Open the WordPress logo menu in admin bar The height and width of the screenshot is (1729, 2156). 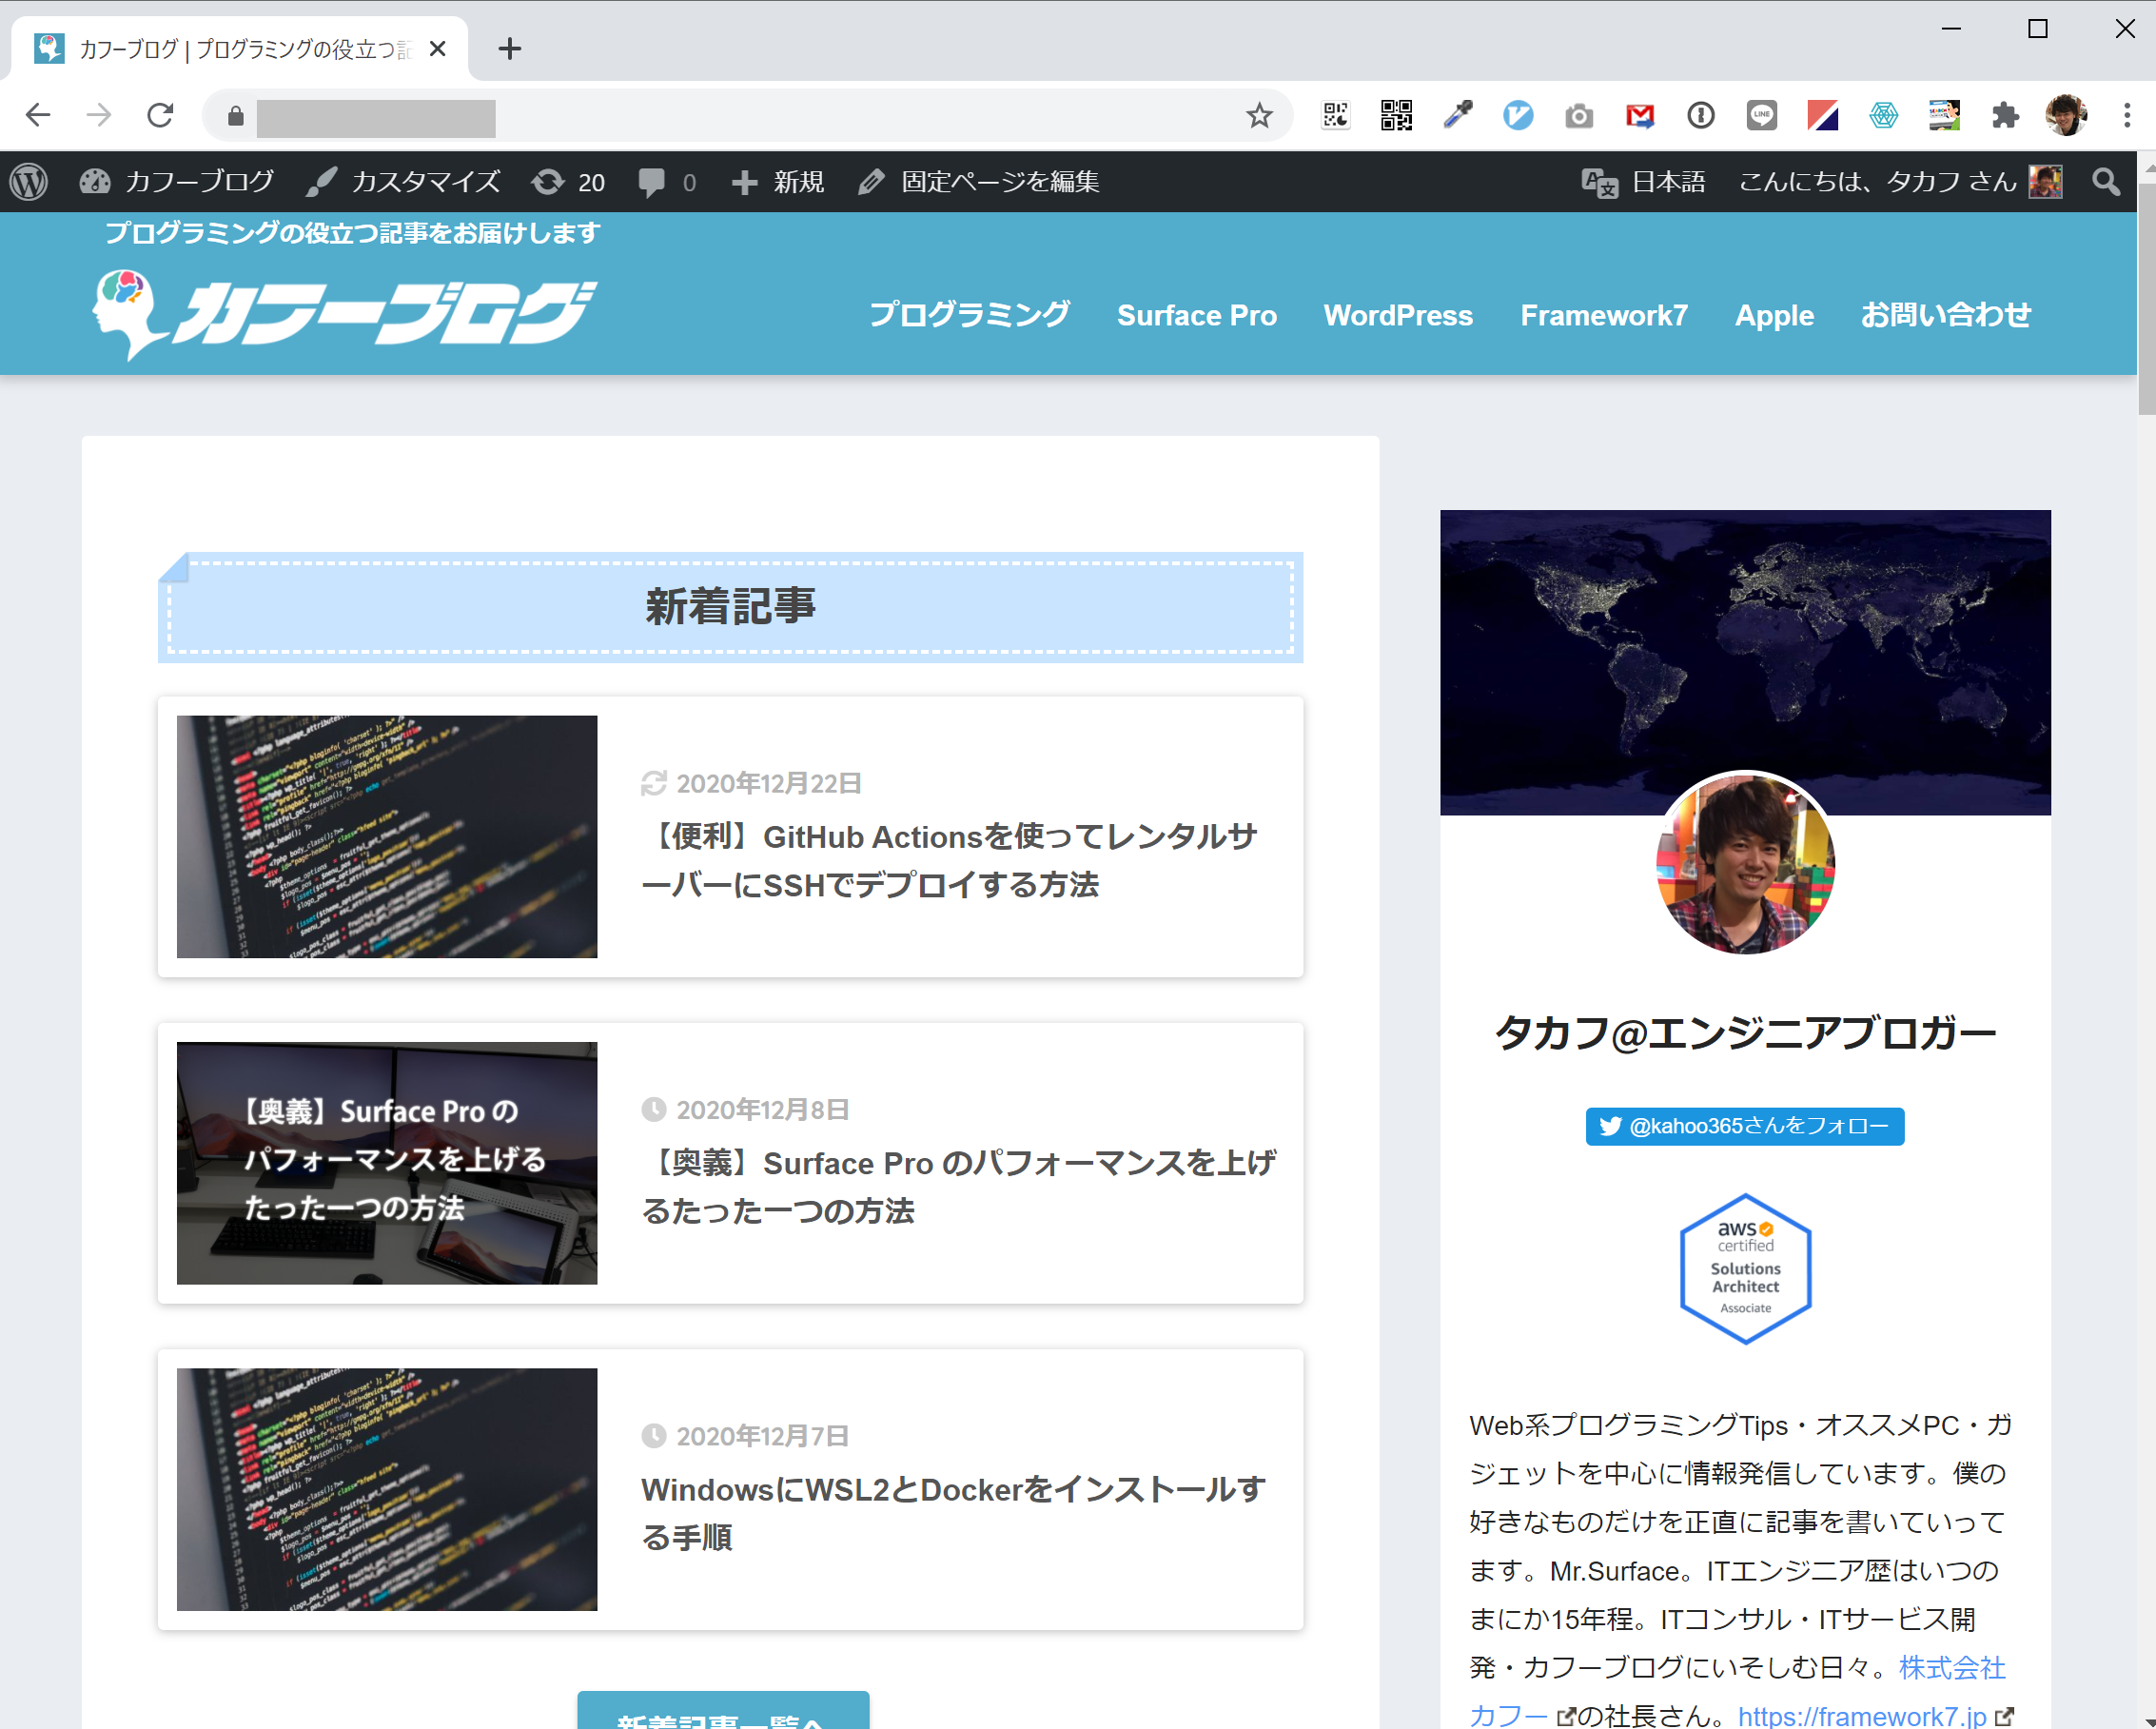29,181
